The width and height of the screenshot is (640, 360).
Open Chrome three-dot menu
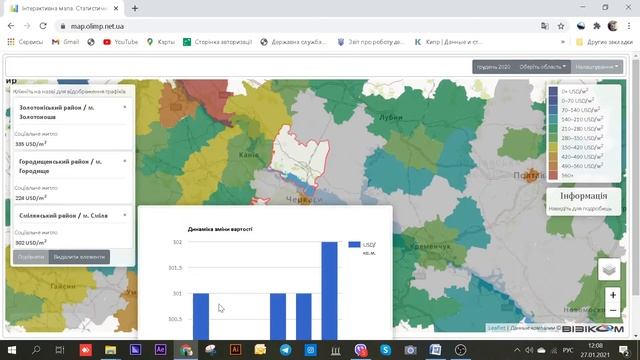(629, 26)
